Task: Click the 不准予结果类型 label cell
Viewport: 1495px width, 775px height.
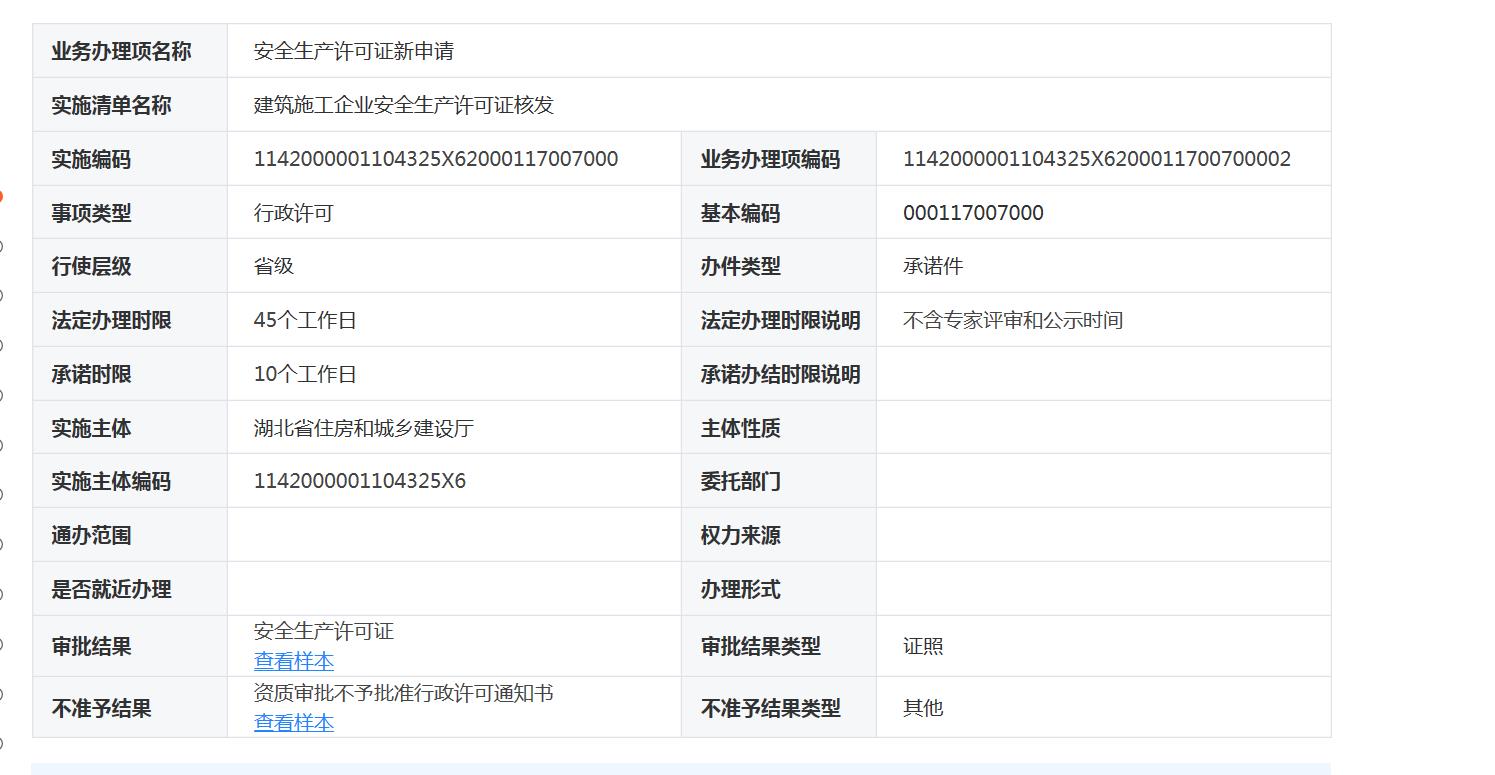Action: click(x=779, y=708)
